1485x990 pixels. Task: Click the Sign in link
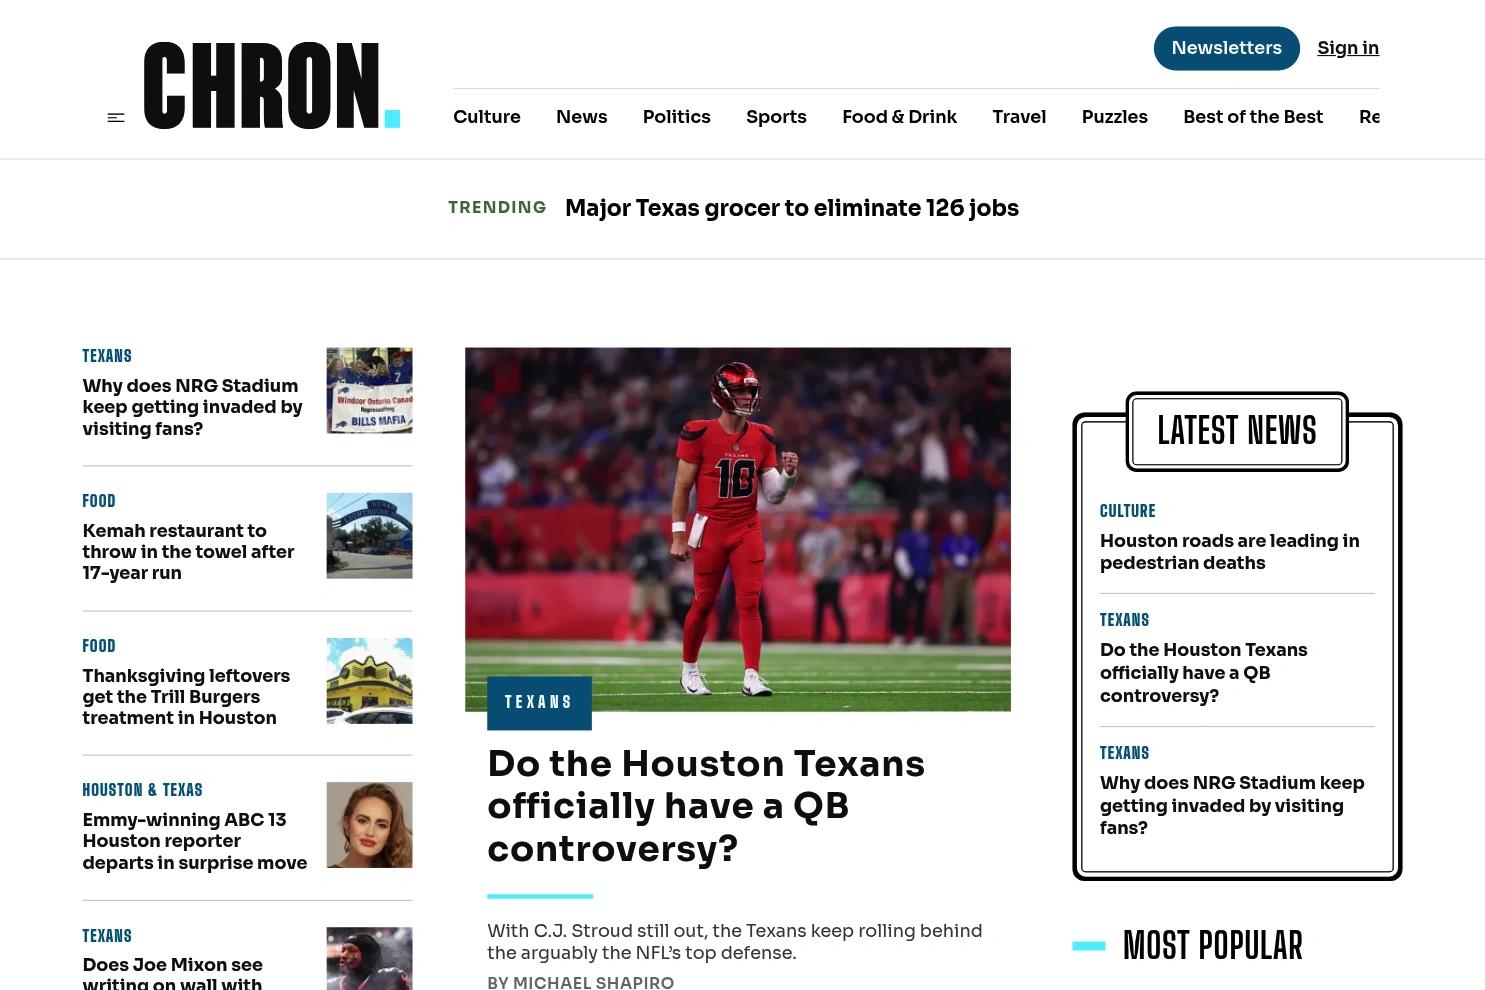(x=1348, y=48)
